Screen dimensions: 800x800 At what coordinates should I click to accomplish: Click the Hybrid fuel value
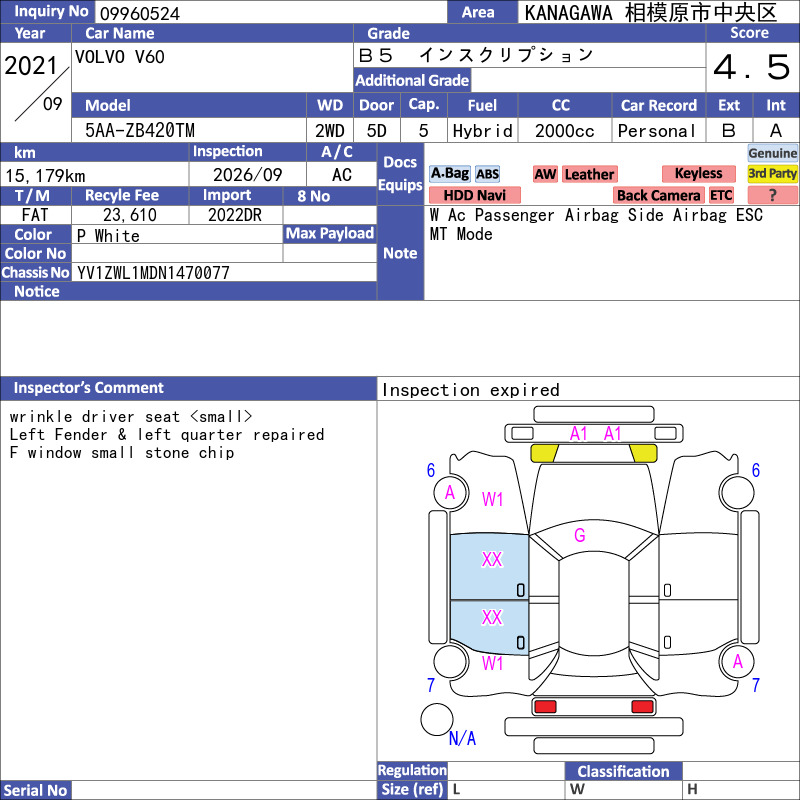pos(482,131)
